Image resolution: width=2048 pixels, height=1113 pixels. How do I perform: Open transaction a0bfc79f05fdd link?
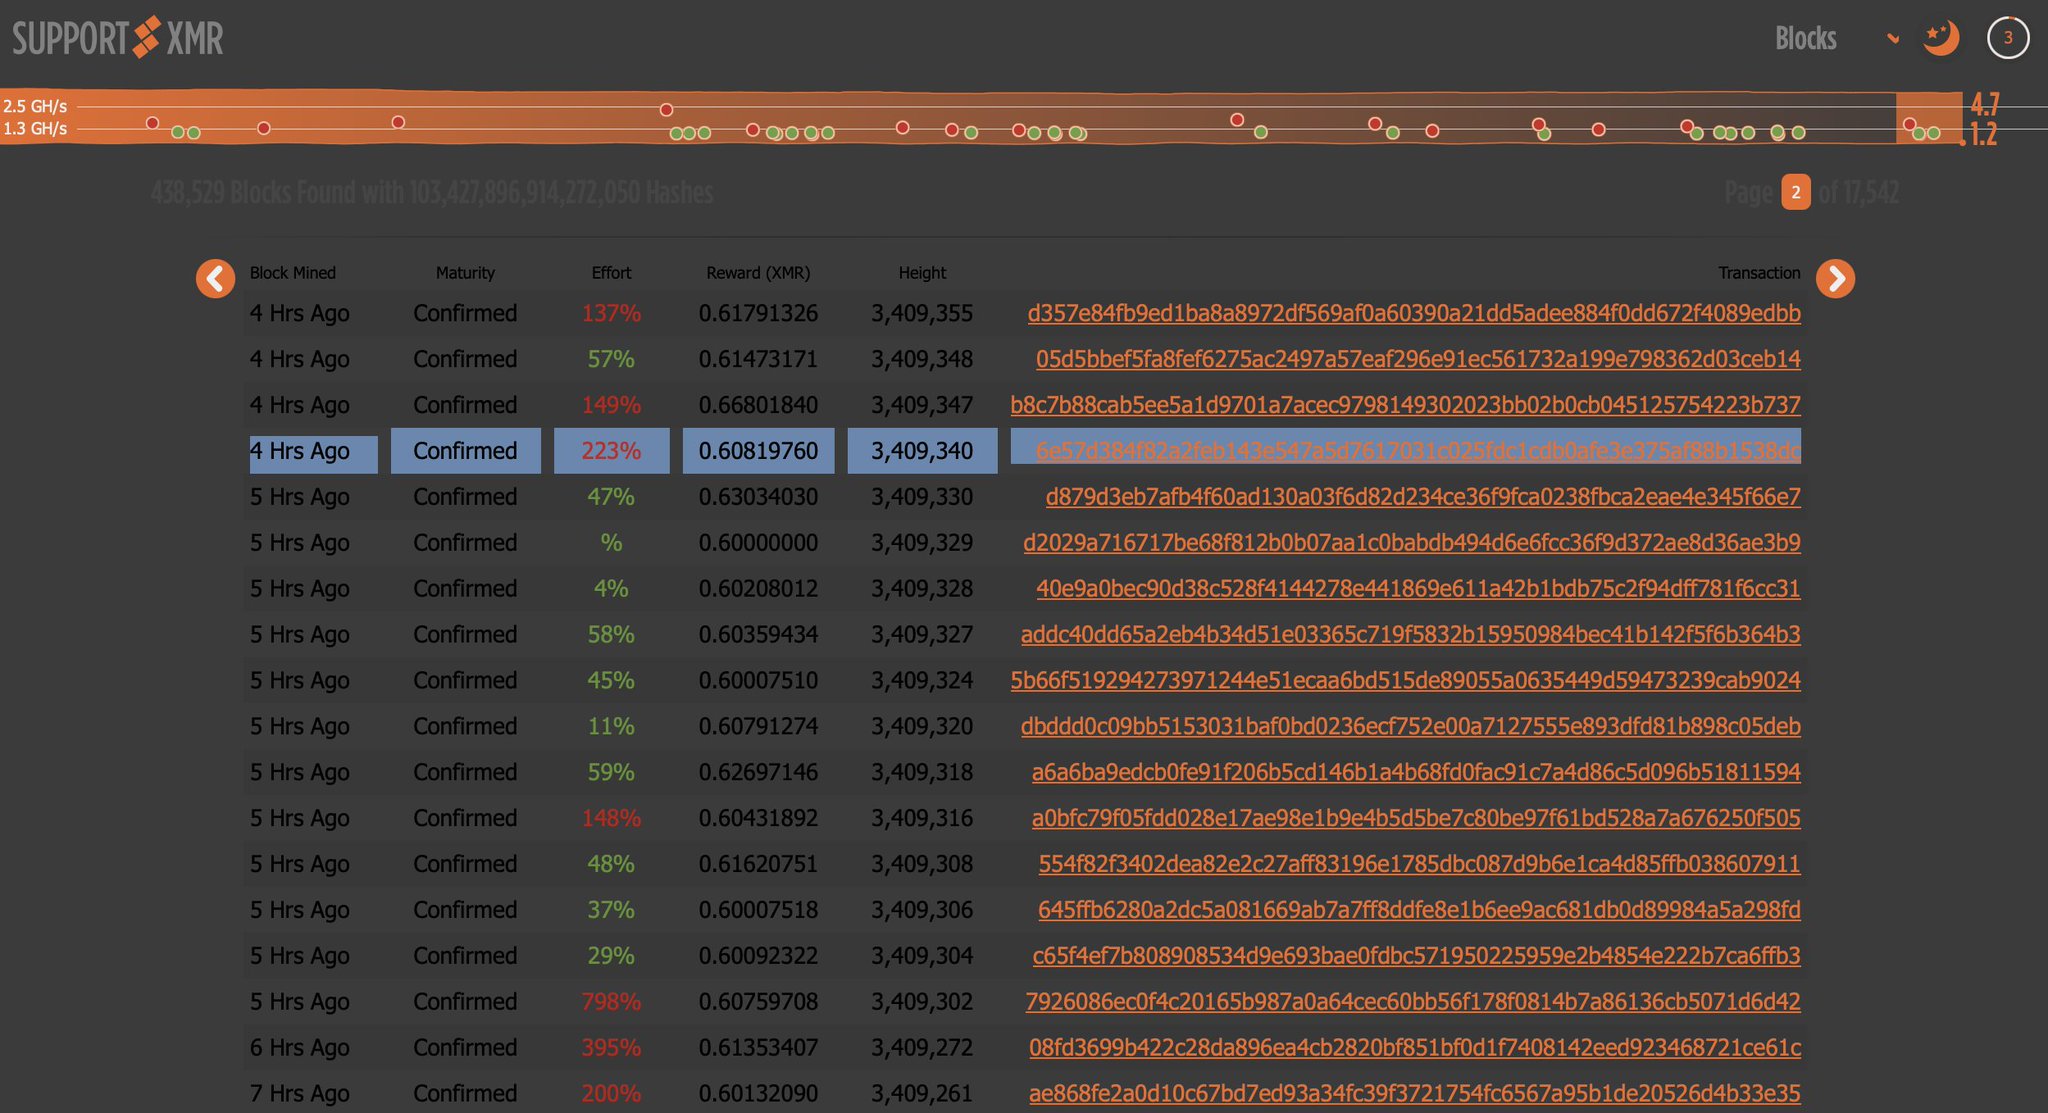tap(1415, 818)
